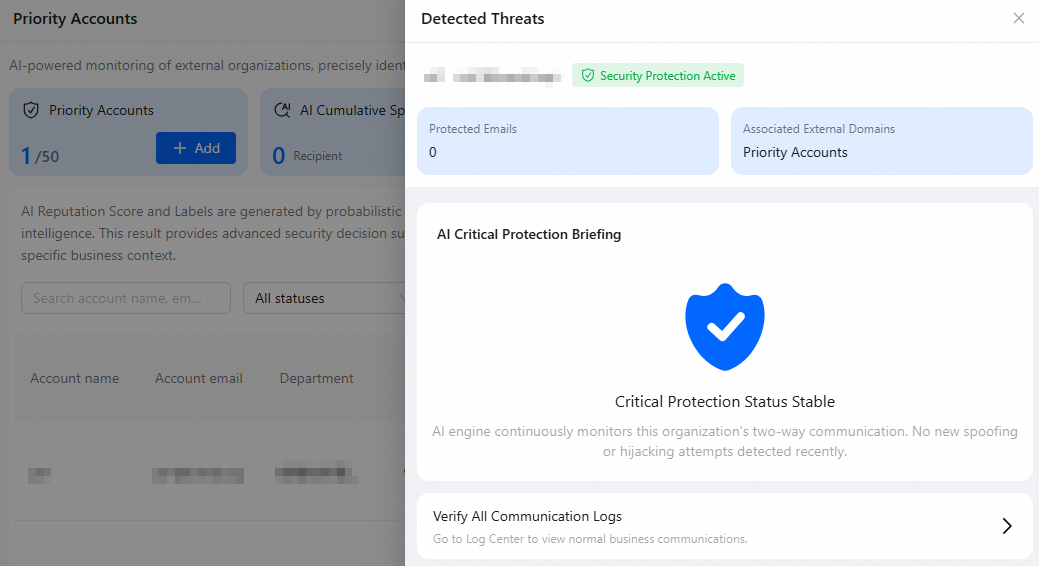Viewport: 1039px width, 566px height.
Task: Click the Associated External Domains card
Action: click(881, 141)
